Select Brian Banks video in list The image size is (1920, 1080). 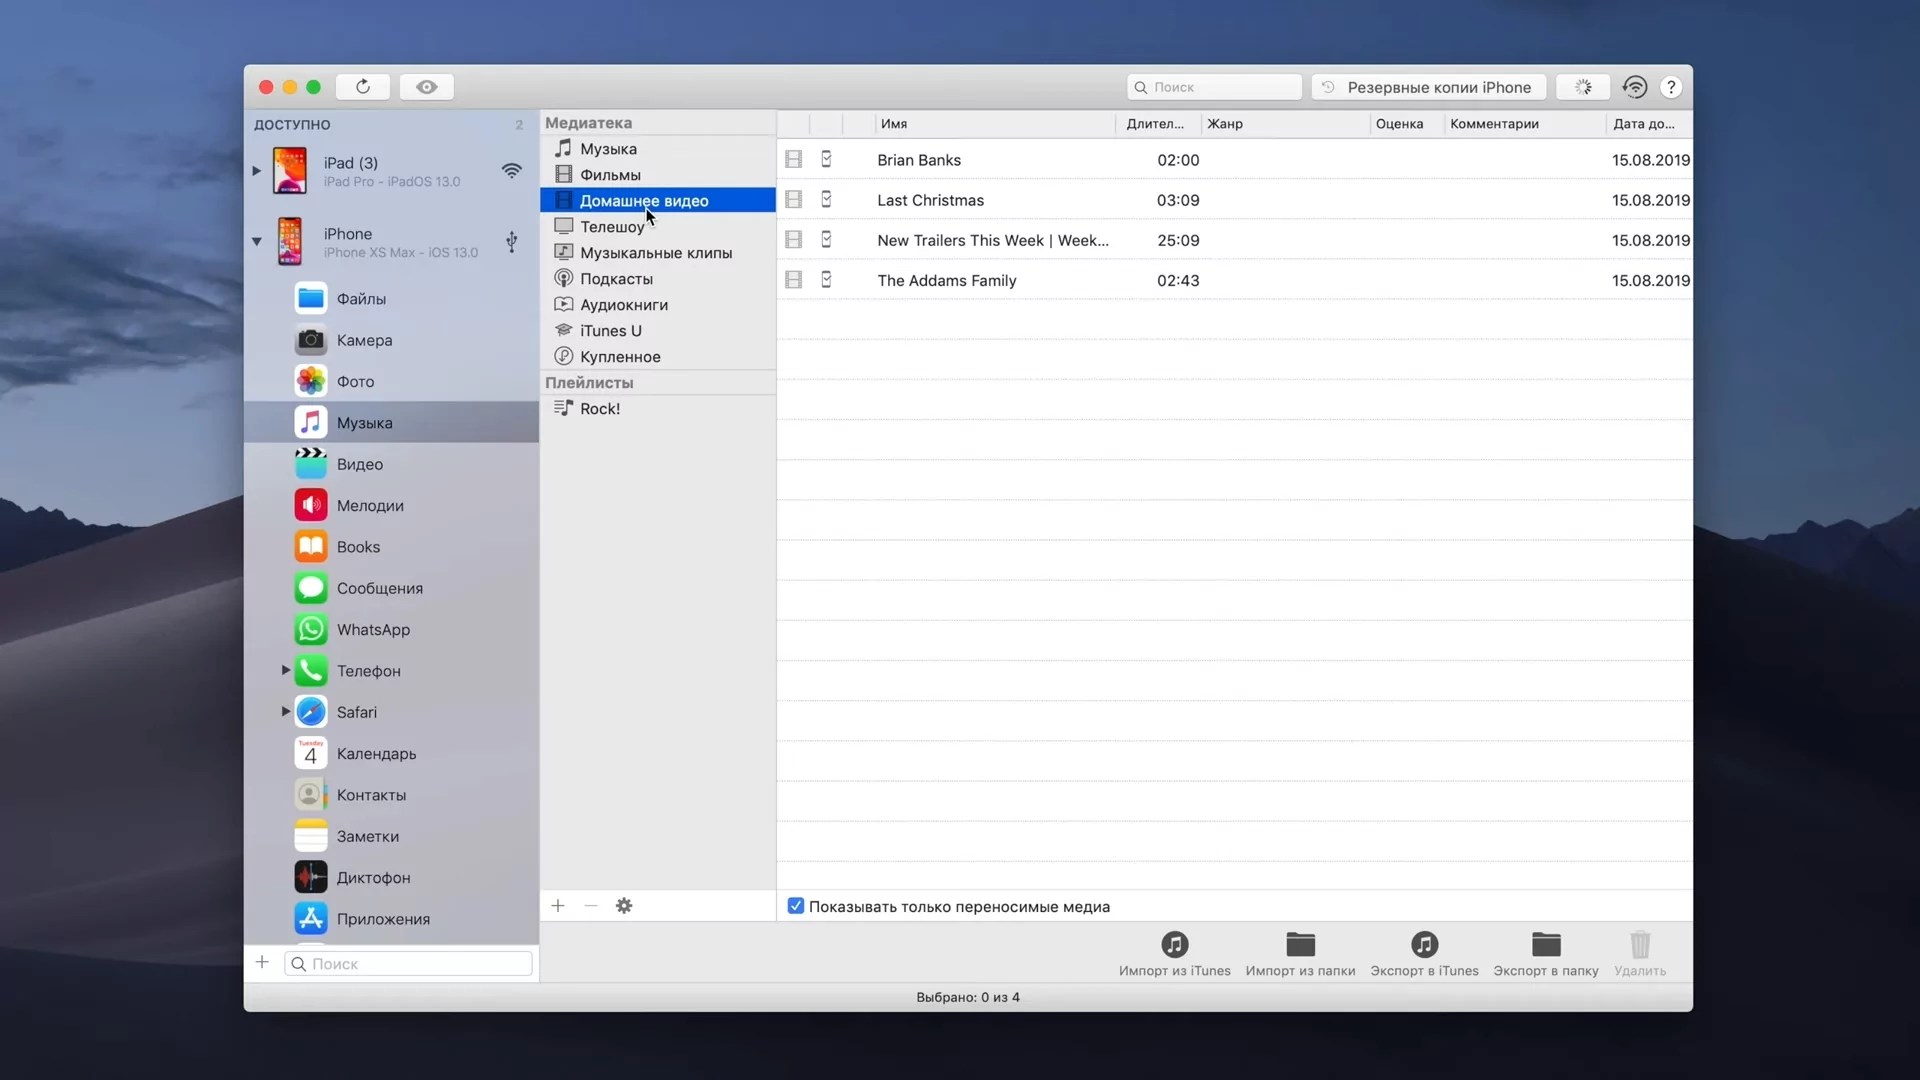click(918, 160)
